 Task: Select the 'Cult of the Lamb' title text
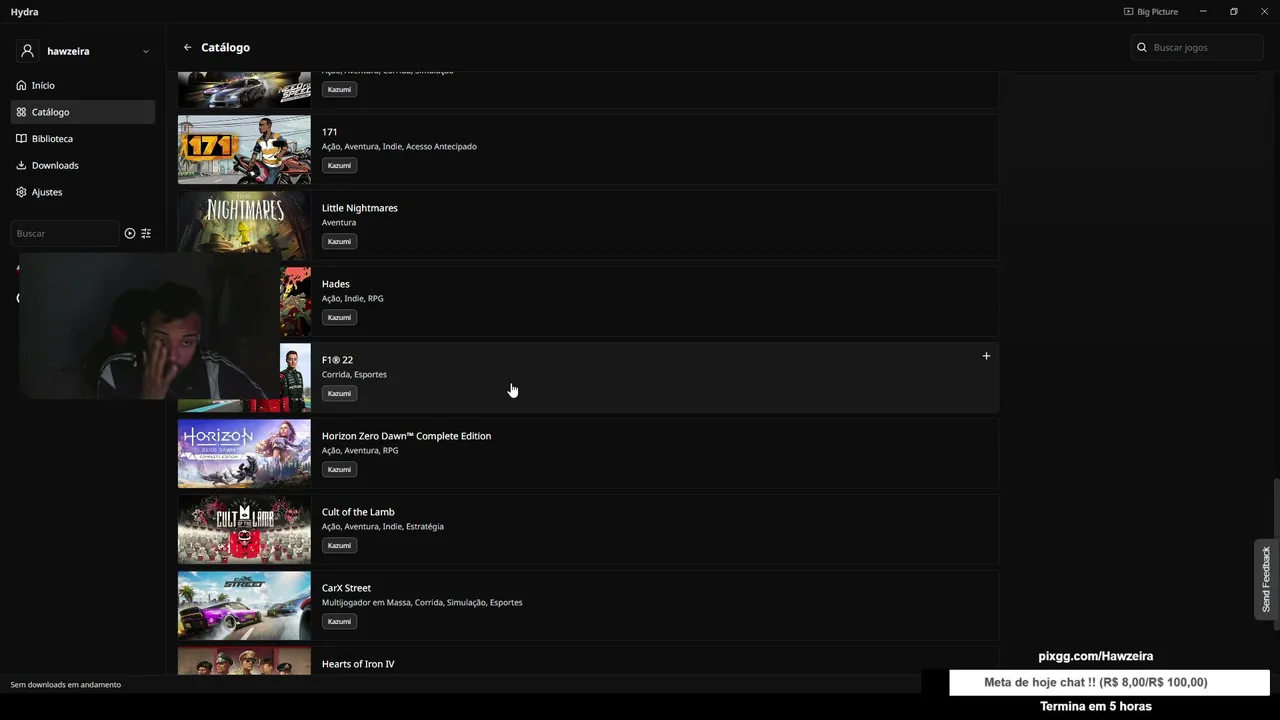point(358,512)
